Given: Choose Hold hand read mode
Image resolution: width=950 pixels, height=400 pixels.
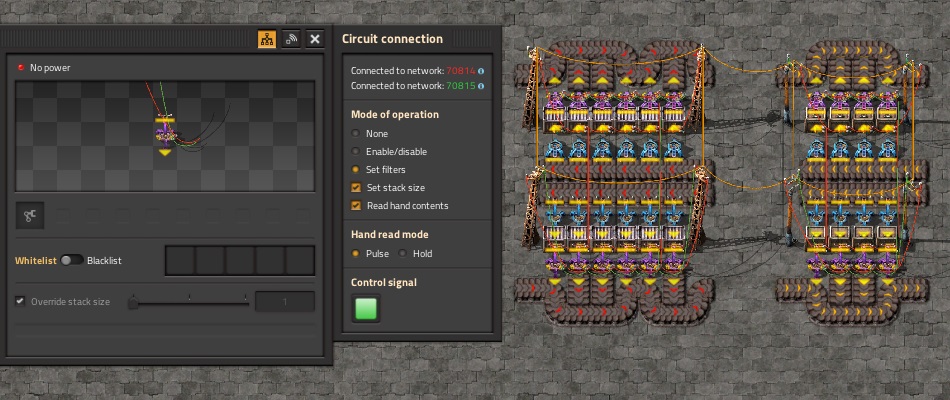Looking at the screenshot, I should point(402,253).
